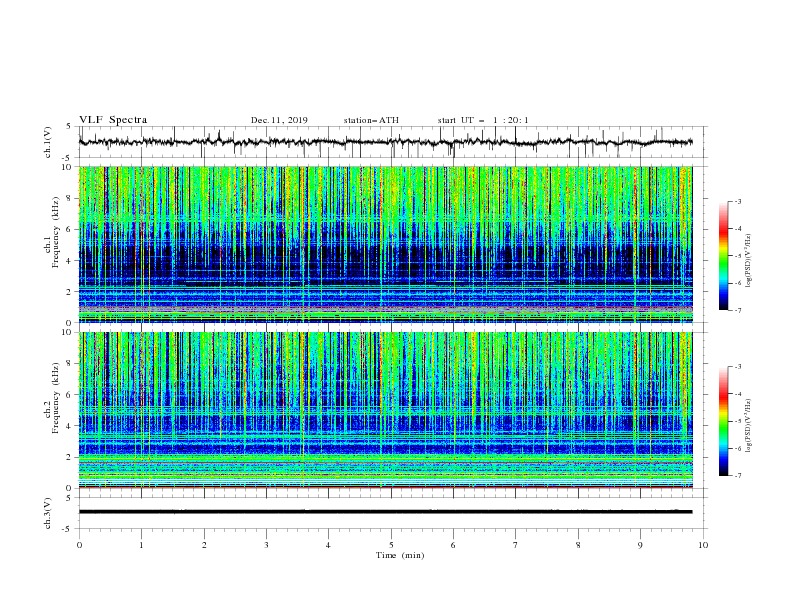Click the time axis tick label '5'
This screenshot has width=792, height=612.
[391, 545]
